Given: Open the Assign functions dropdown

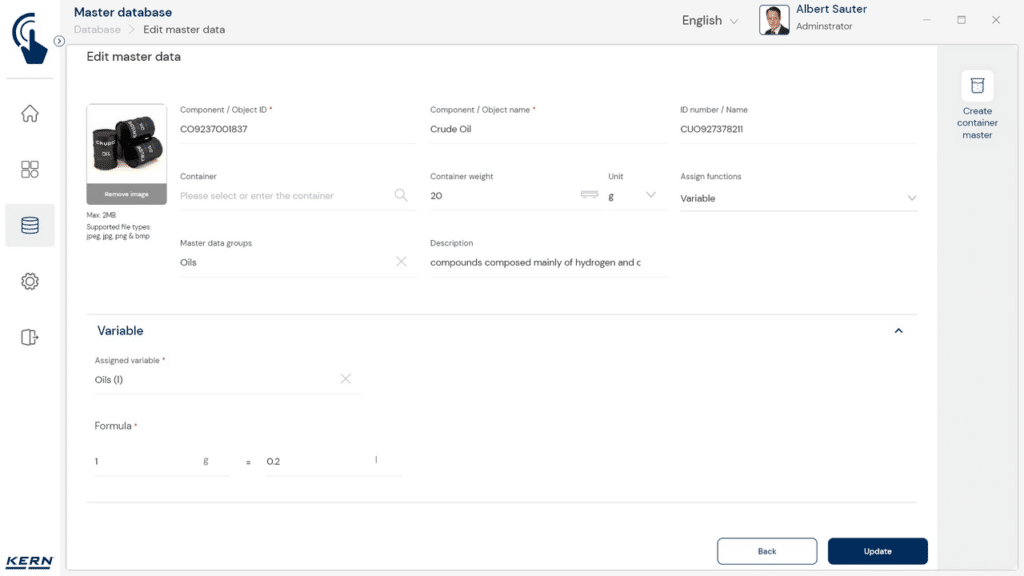Looking at the screenshot, I should (x=798, y=198).
